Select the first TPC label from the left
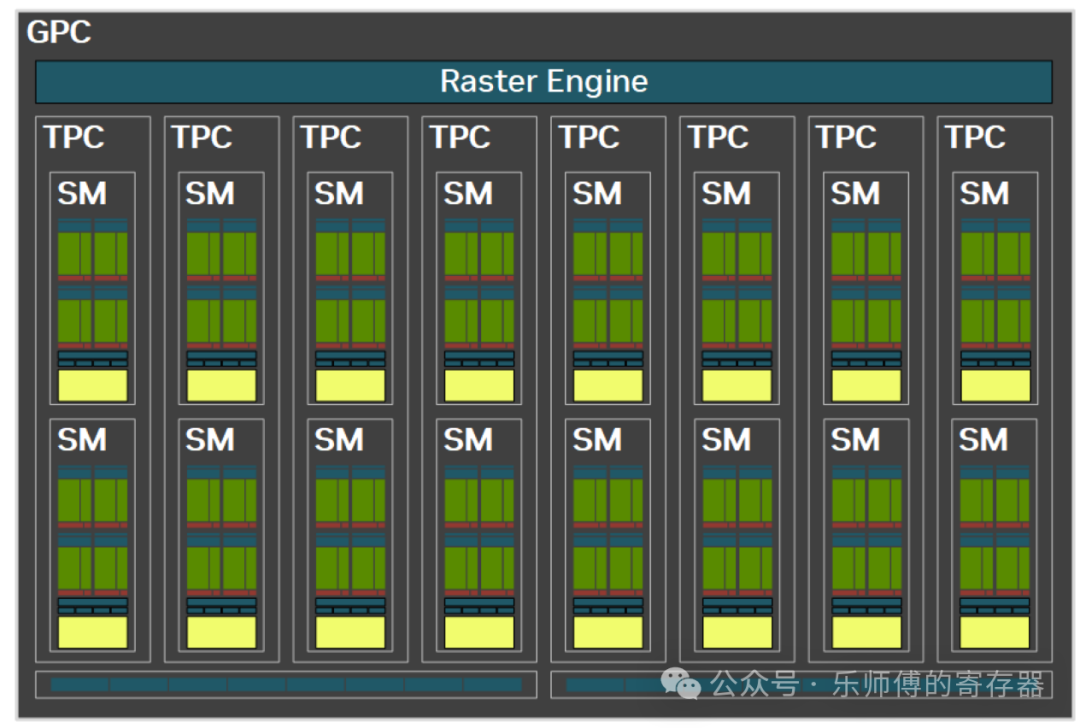This screenshot has width=1080, height=728. pos(74,137)
